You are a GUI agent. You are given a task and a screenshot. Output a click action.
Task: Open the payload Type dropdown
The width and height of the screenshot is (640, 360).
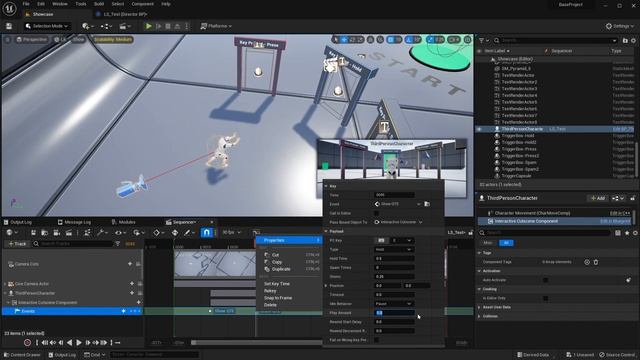click(394, 249)
